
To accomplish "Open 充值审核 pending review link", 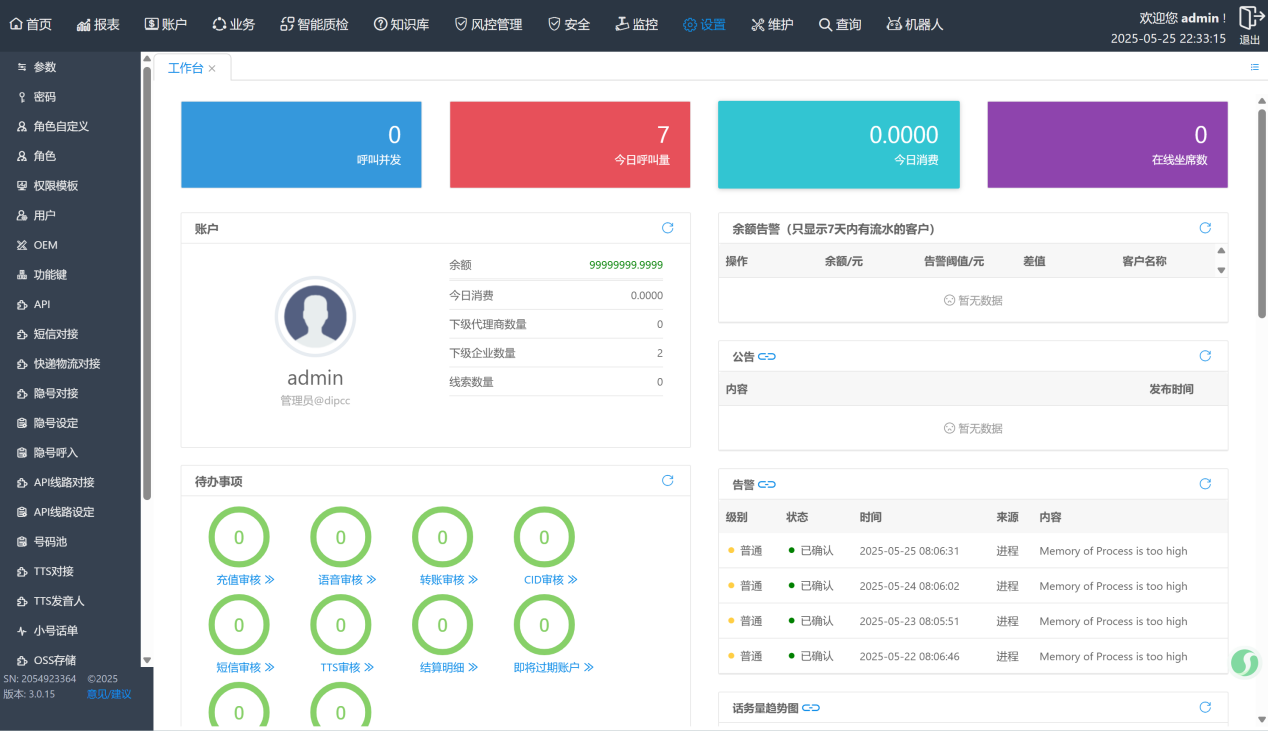I will pos(245,580).
